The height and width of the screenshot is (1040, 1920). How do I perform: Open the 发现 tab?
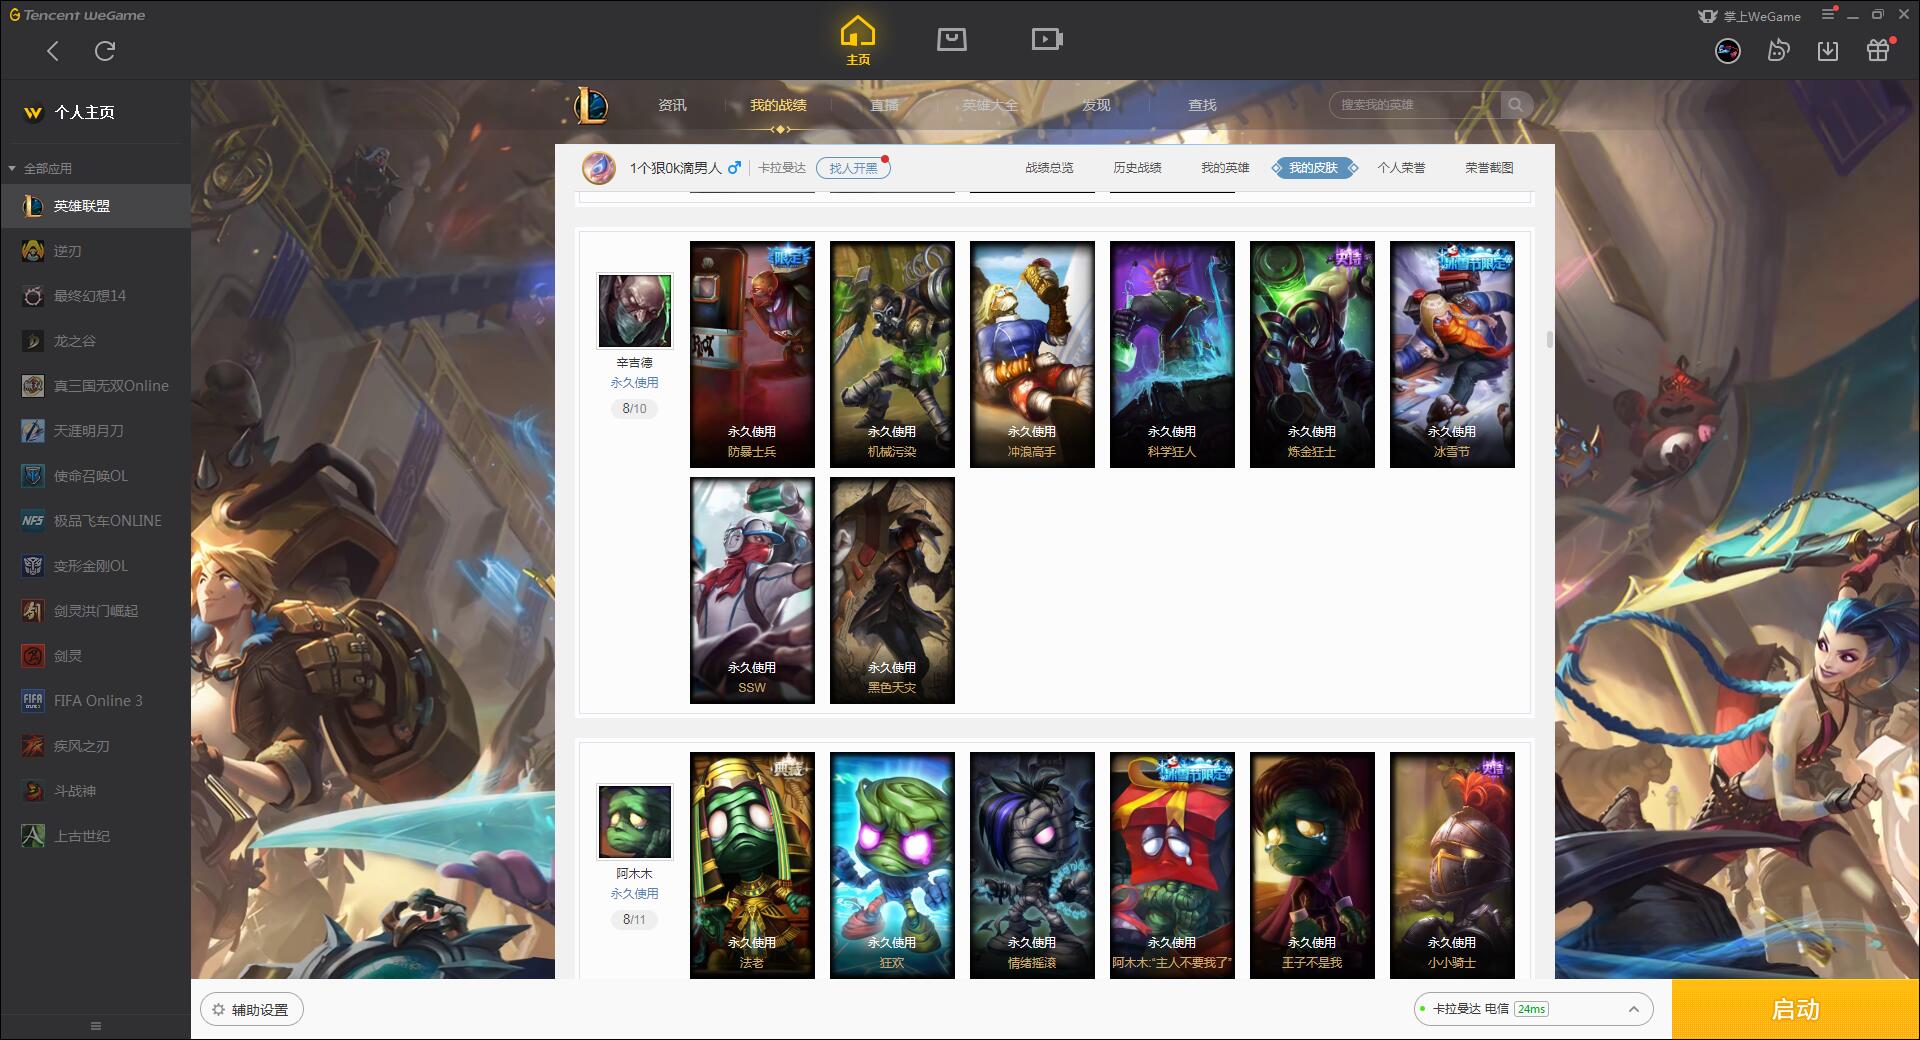1096,105
